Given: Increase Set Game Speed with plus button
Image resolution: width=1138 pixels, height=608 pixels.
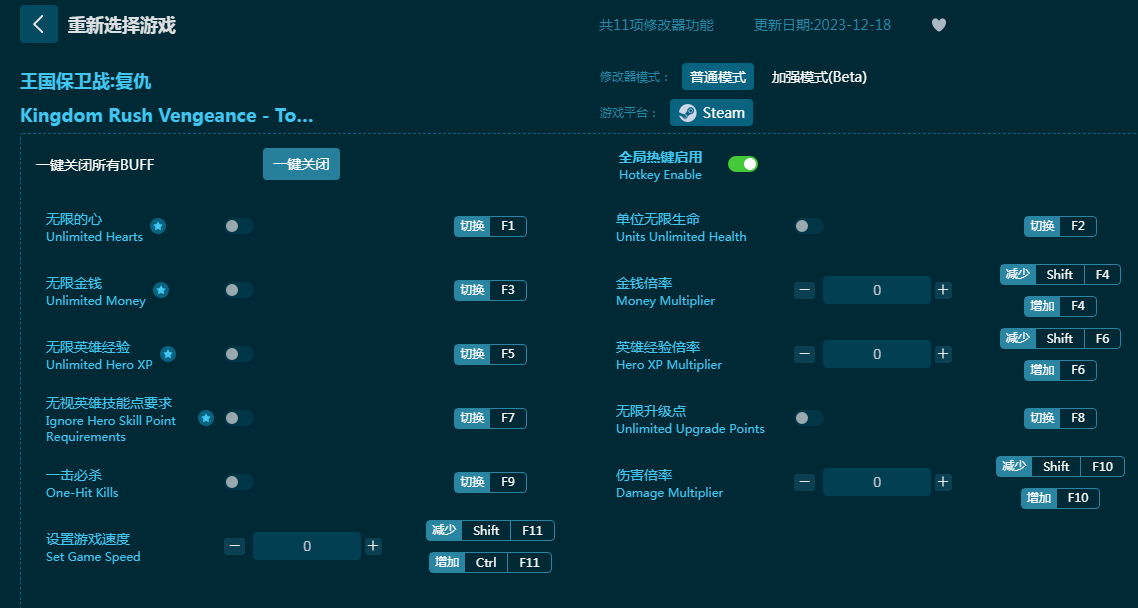Looking at the screenshot, I should tap(373, 546).
